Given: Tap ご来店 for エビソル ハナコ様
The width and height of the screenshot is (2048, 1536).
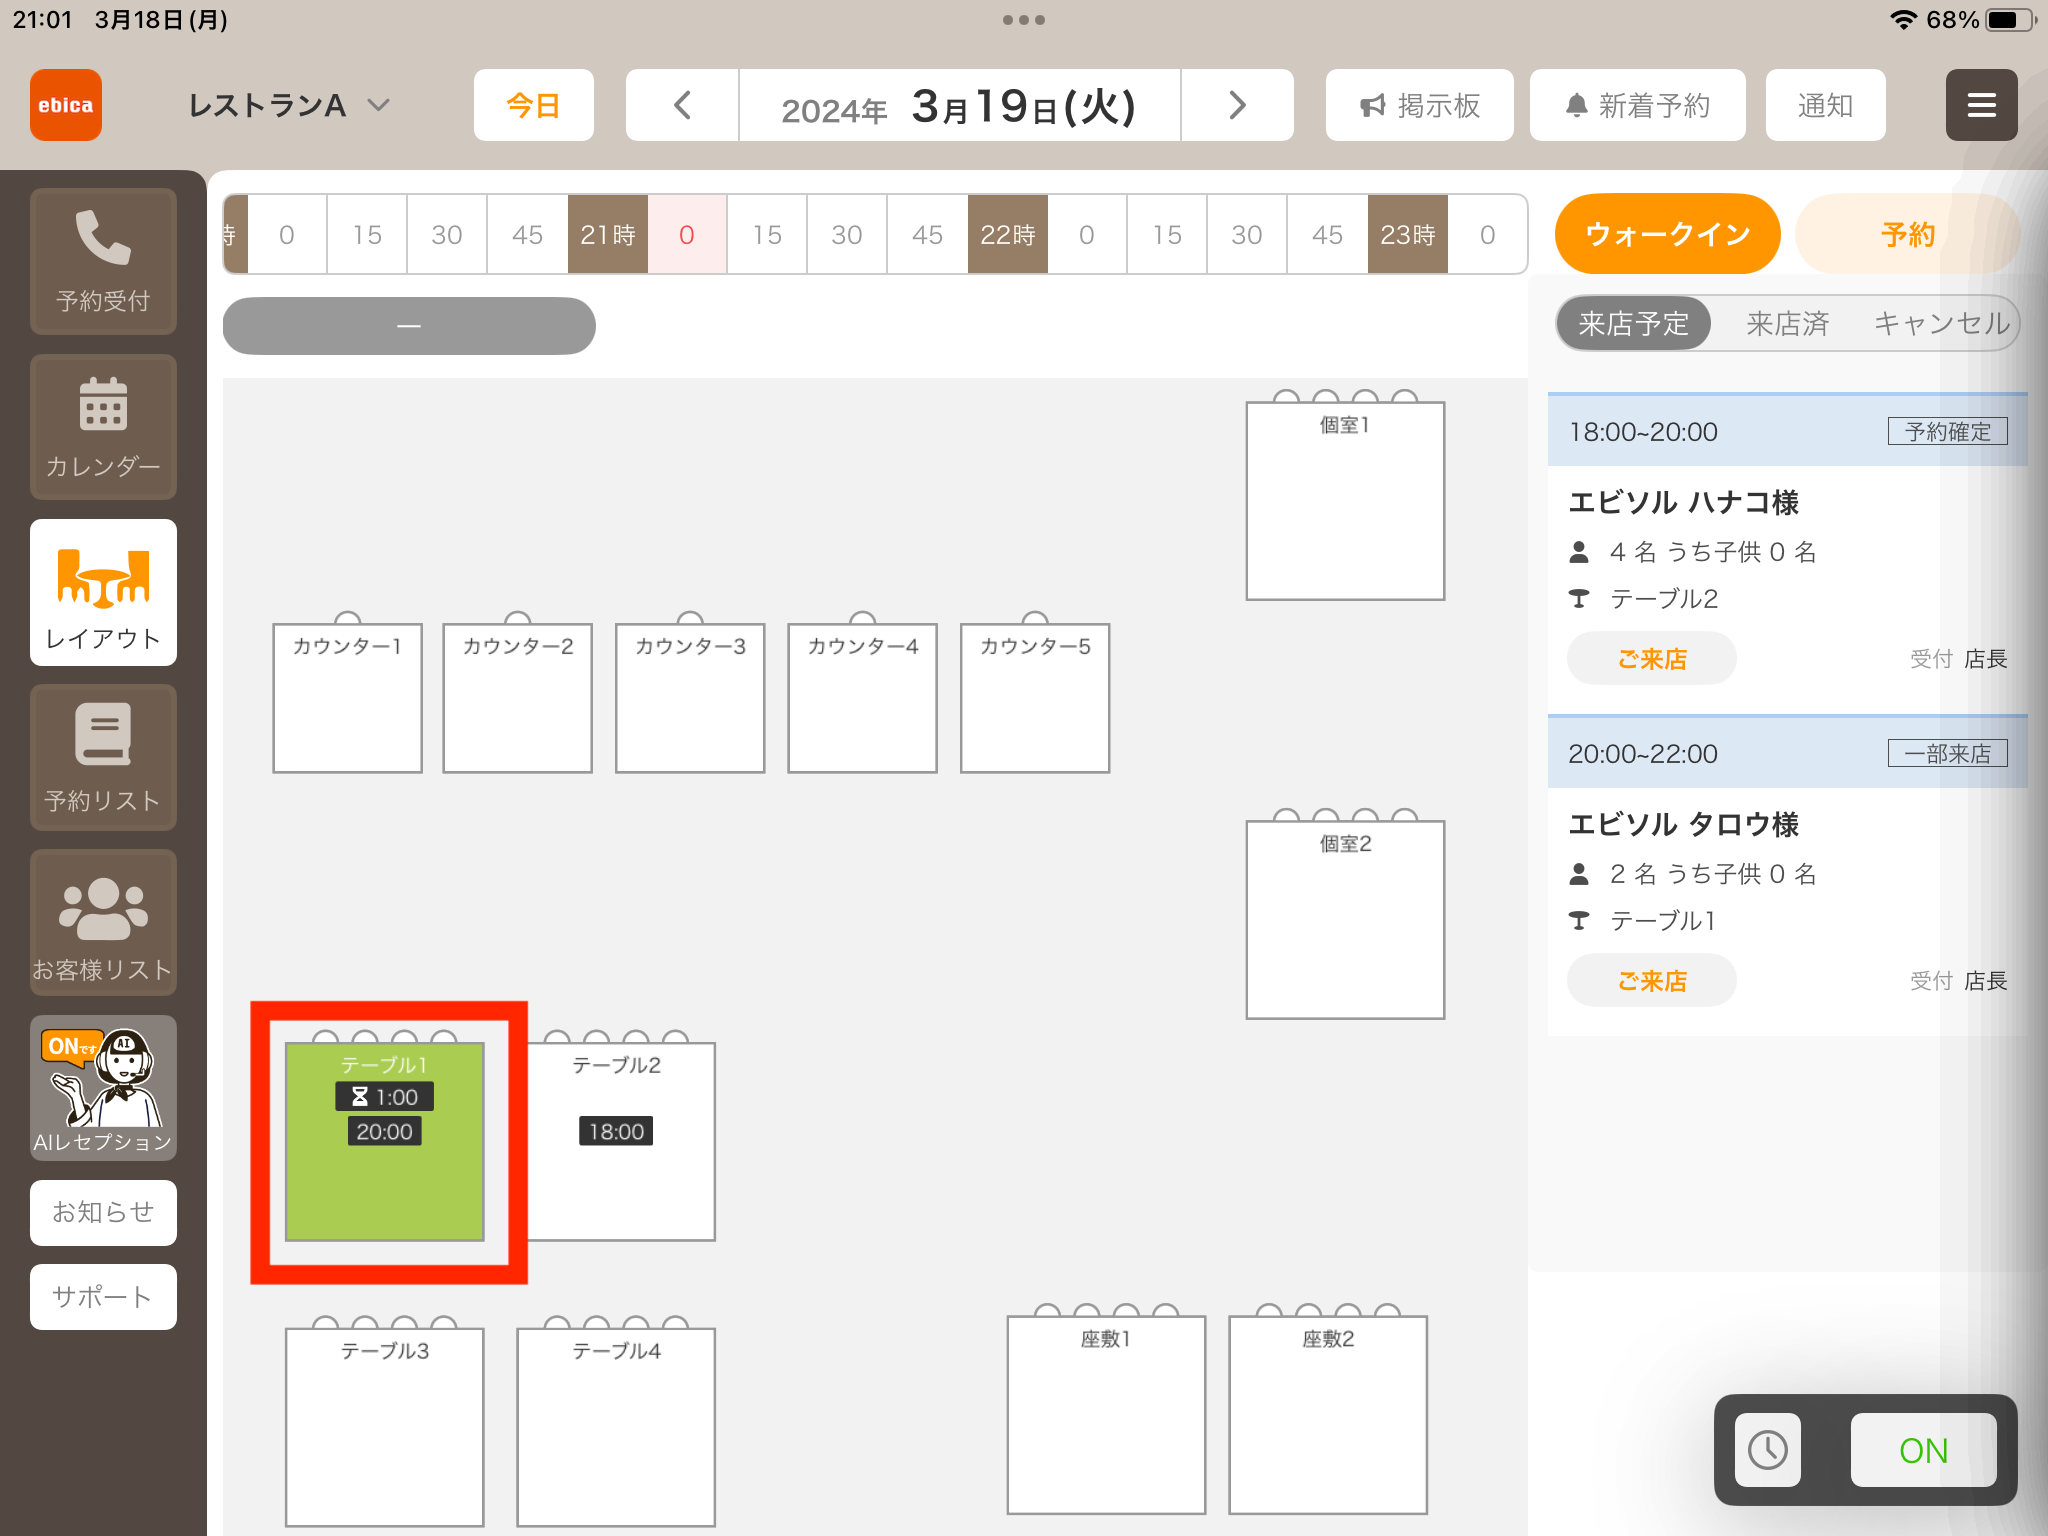Looking at the screenshot, I should [x=1652, y=659].
